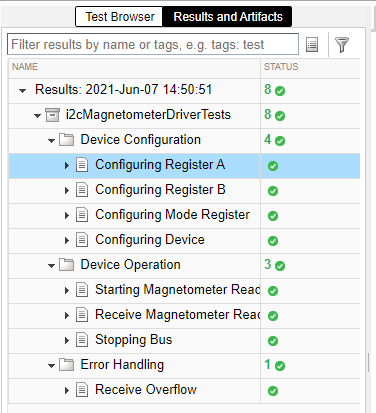
Task: Select the Error Handling row
Action: click(x=184, y=366)
